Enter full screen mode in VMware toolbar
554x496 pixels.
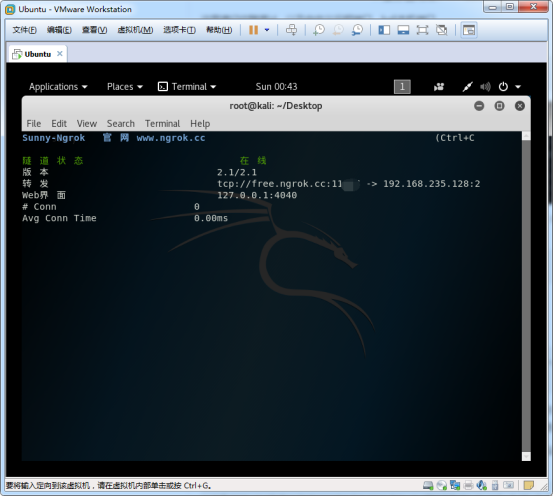[x=422, y=30]
